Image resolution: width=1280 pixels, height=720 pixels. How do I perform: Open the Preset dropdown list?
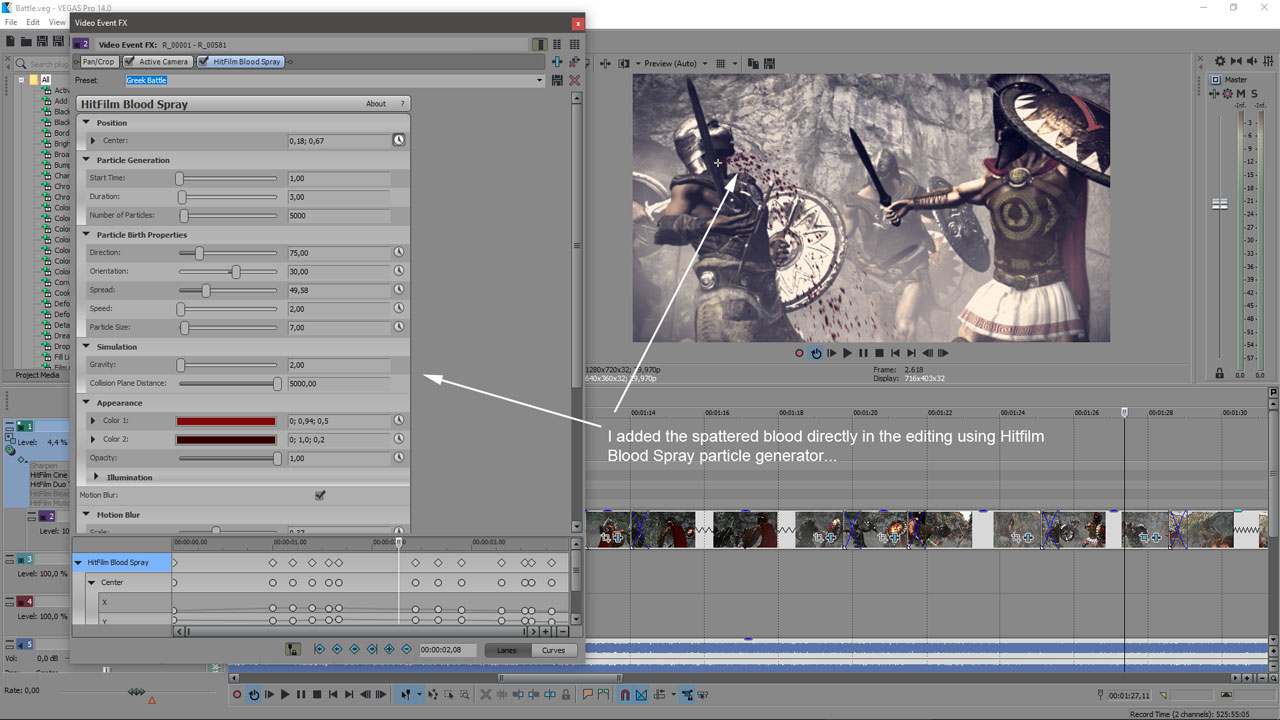540,80
